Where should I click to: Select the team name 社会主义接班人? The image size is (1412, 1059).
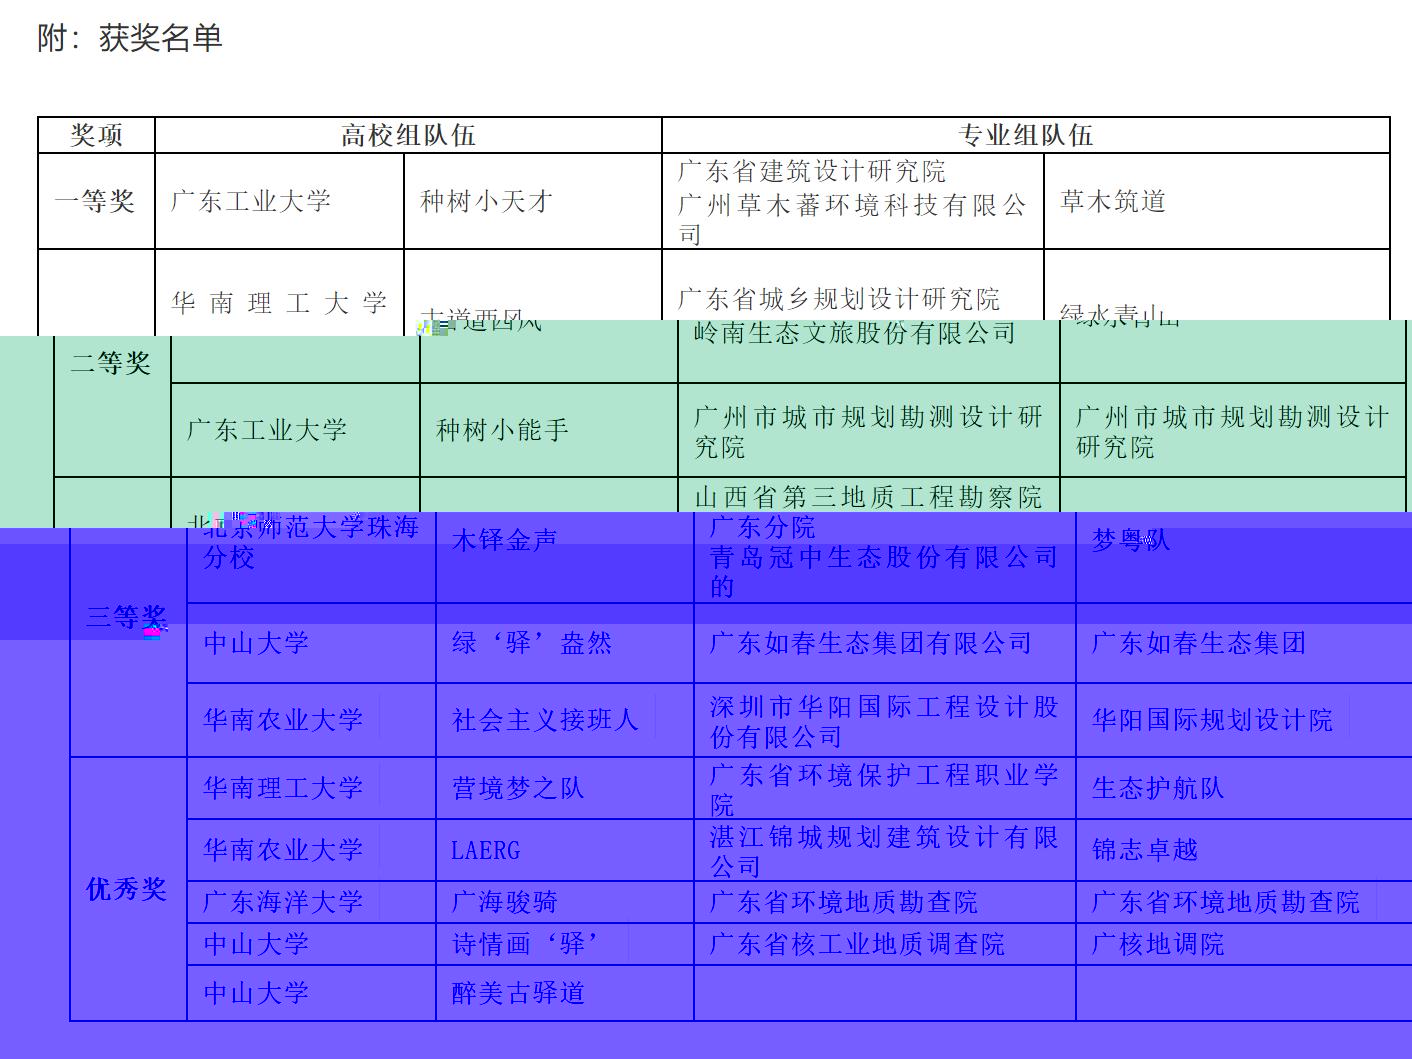point(545,720)
